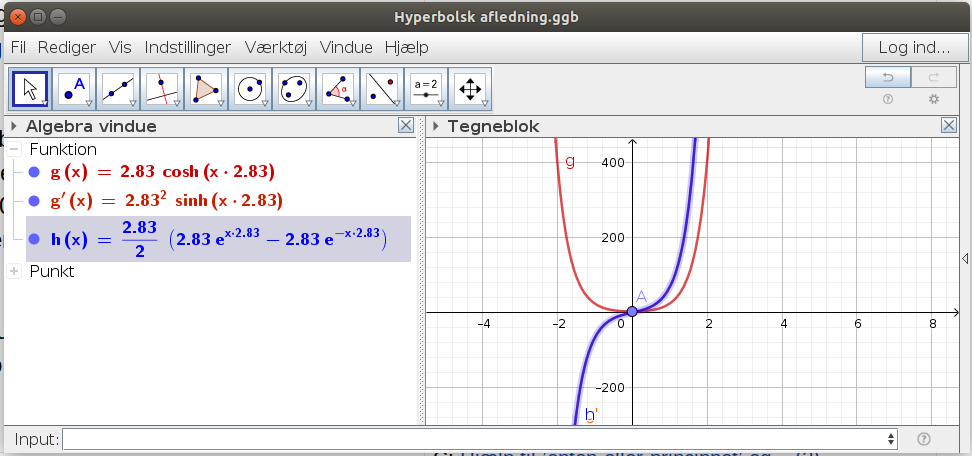Viewport: 972px width, 456px height.
Task: Open the Vis menu
Action: [x=120, y=48]
